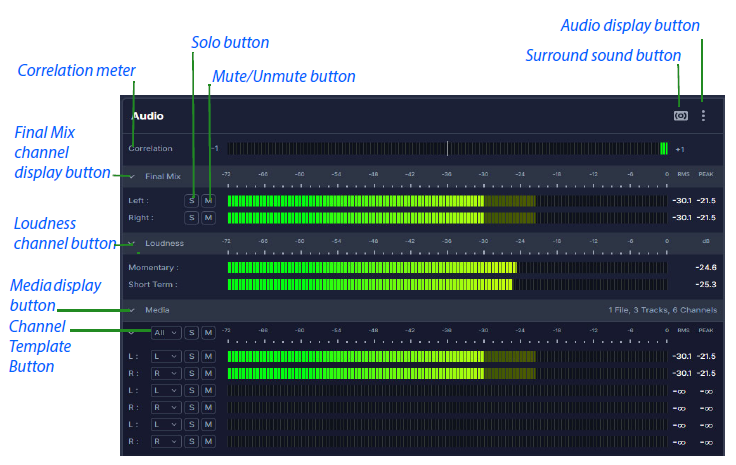This screenshot has height=465, width=736.
Task: Click the Media section PEAK column header
Action: click(x=705, y=330)
